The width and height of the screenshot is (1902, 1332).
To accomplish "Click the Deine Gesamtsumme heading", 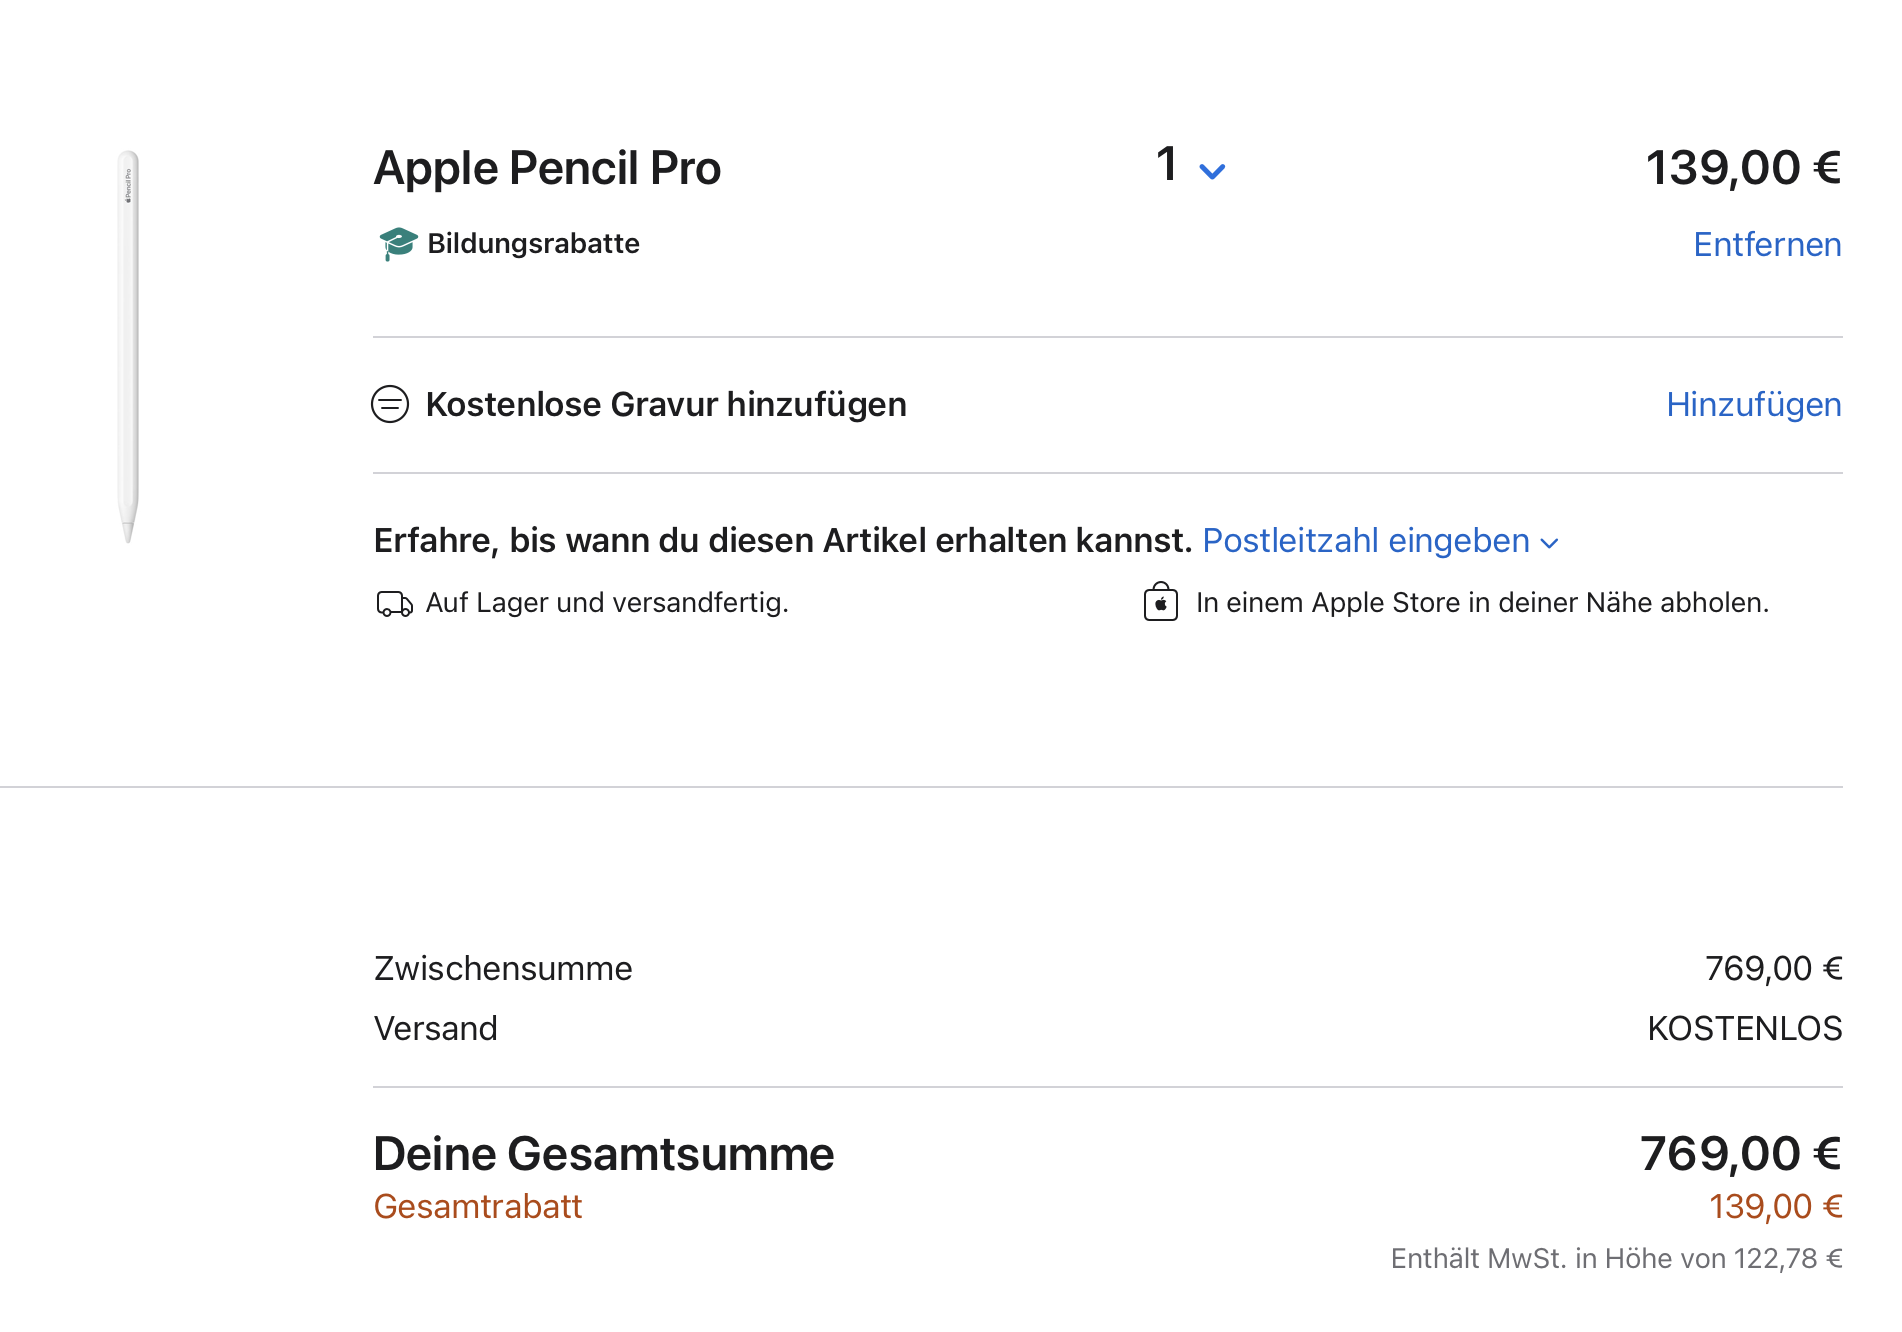I will pos(603,1154).
